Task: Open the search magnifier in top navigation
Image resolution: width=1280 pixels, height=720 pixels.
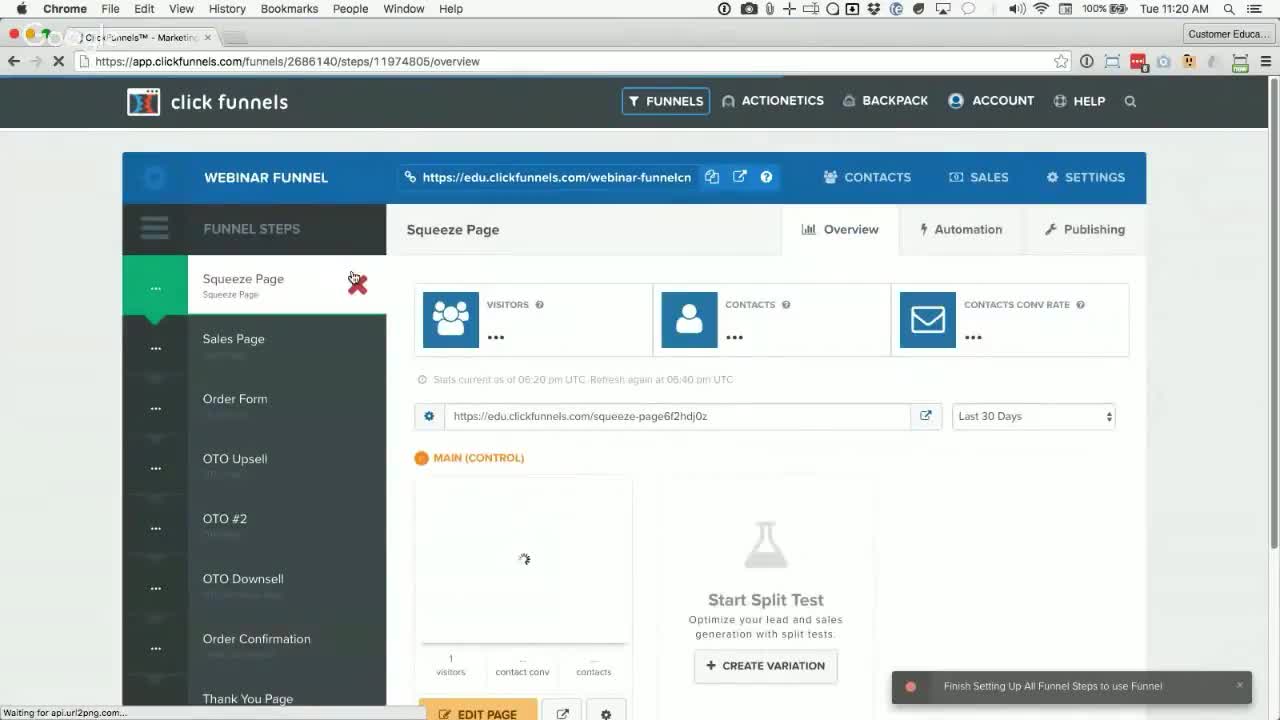Action: click(x=1130, y=101)
